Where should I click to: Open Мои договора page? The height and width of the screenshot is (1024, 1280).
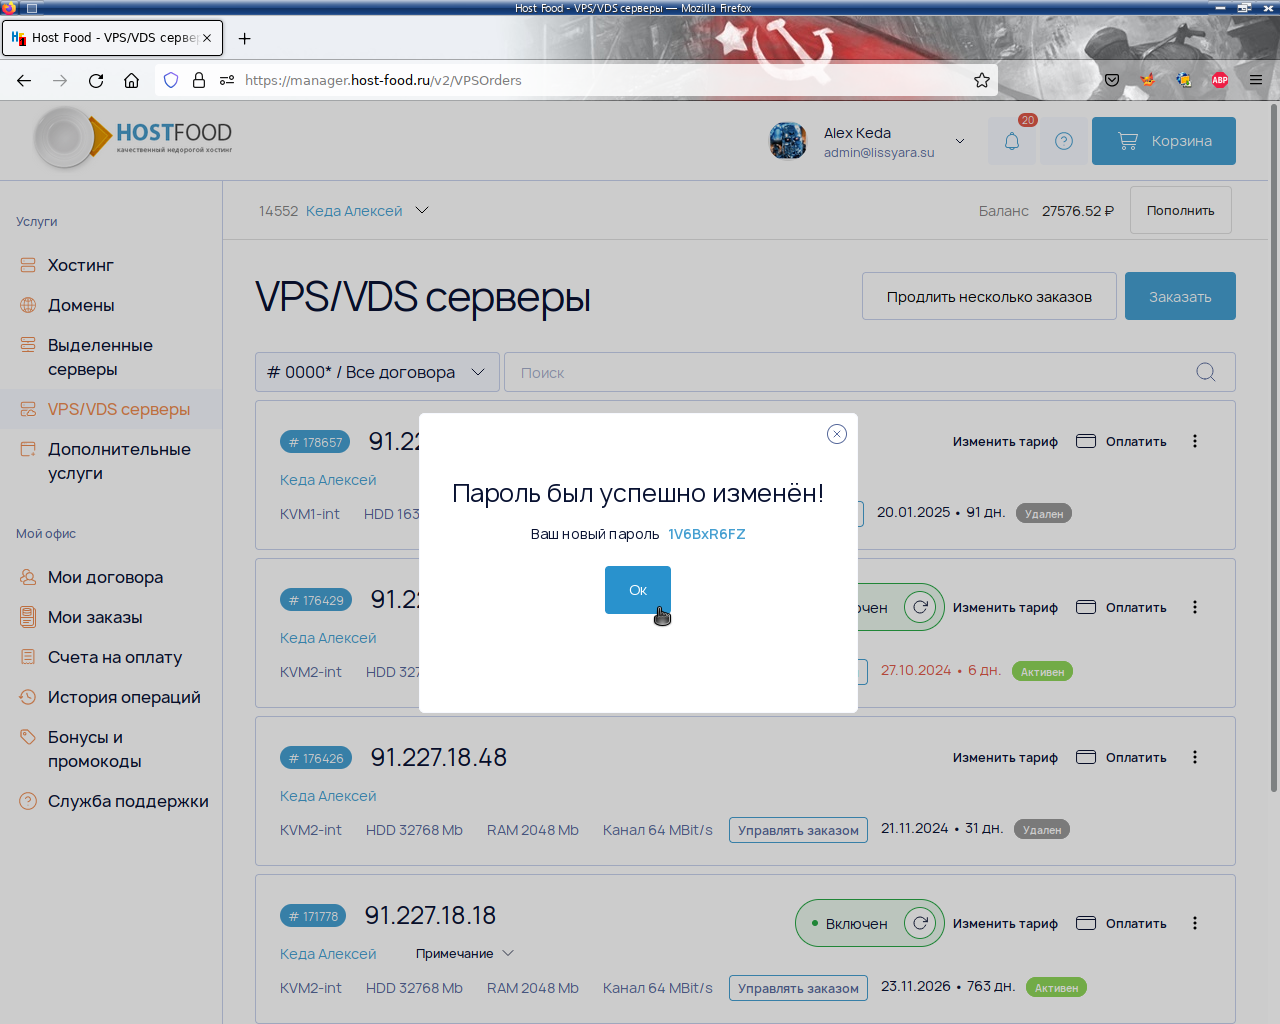105,577
